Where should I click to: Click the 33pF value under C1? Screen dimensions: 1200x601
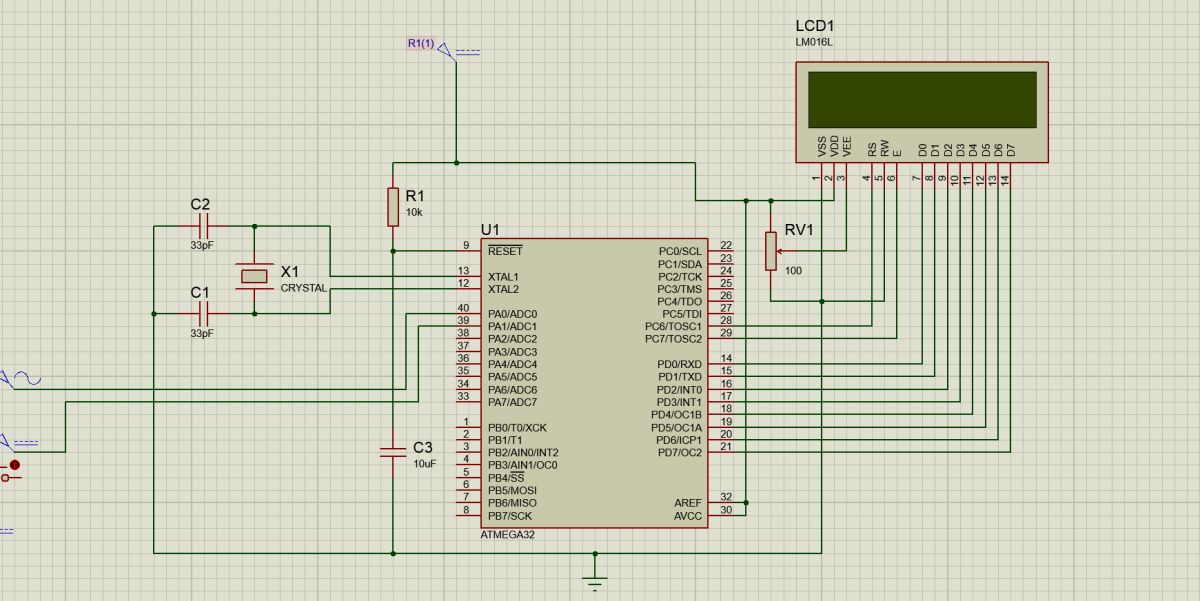(201, 333)
